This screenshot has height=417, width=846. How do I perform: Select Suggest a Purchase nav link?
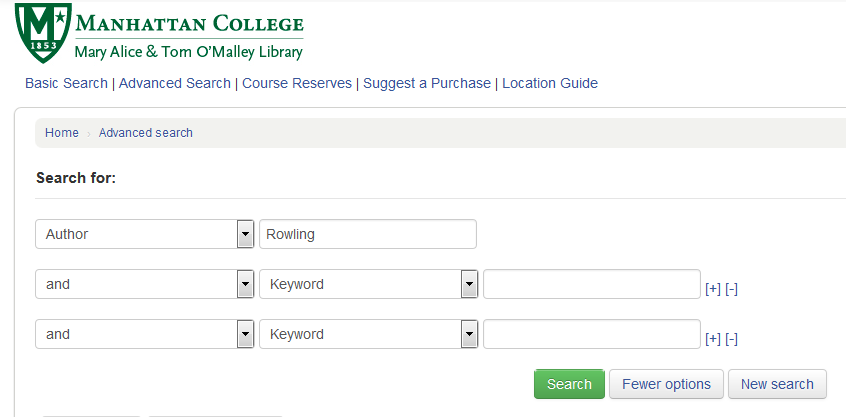click(427, 84)
